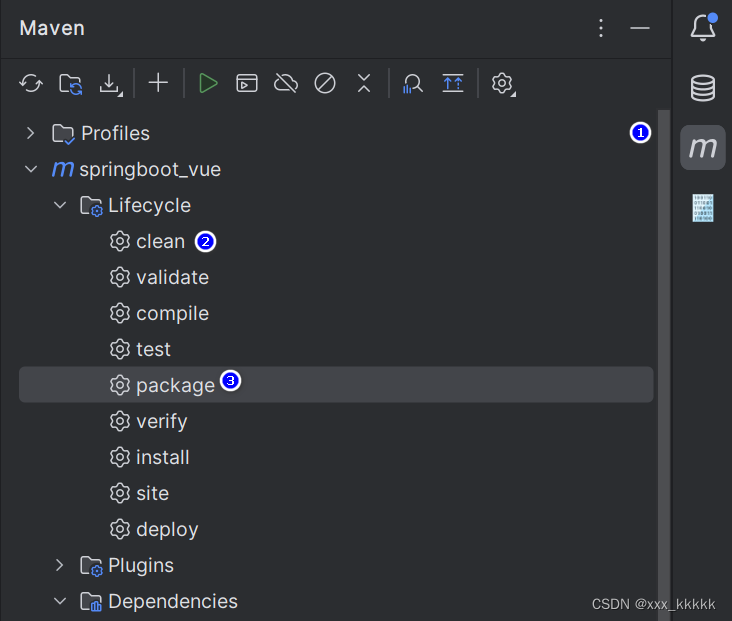
Task: Download sources and documentation icon
Action: (x=111, y=85)
